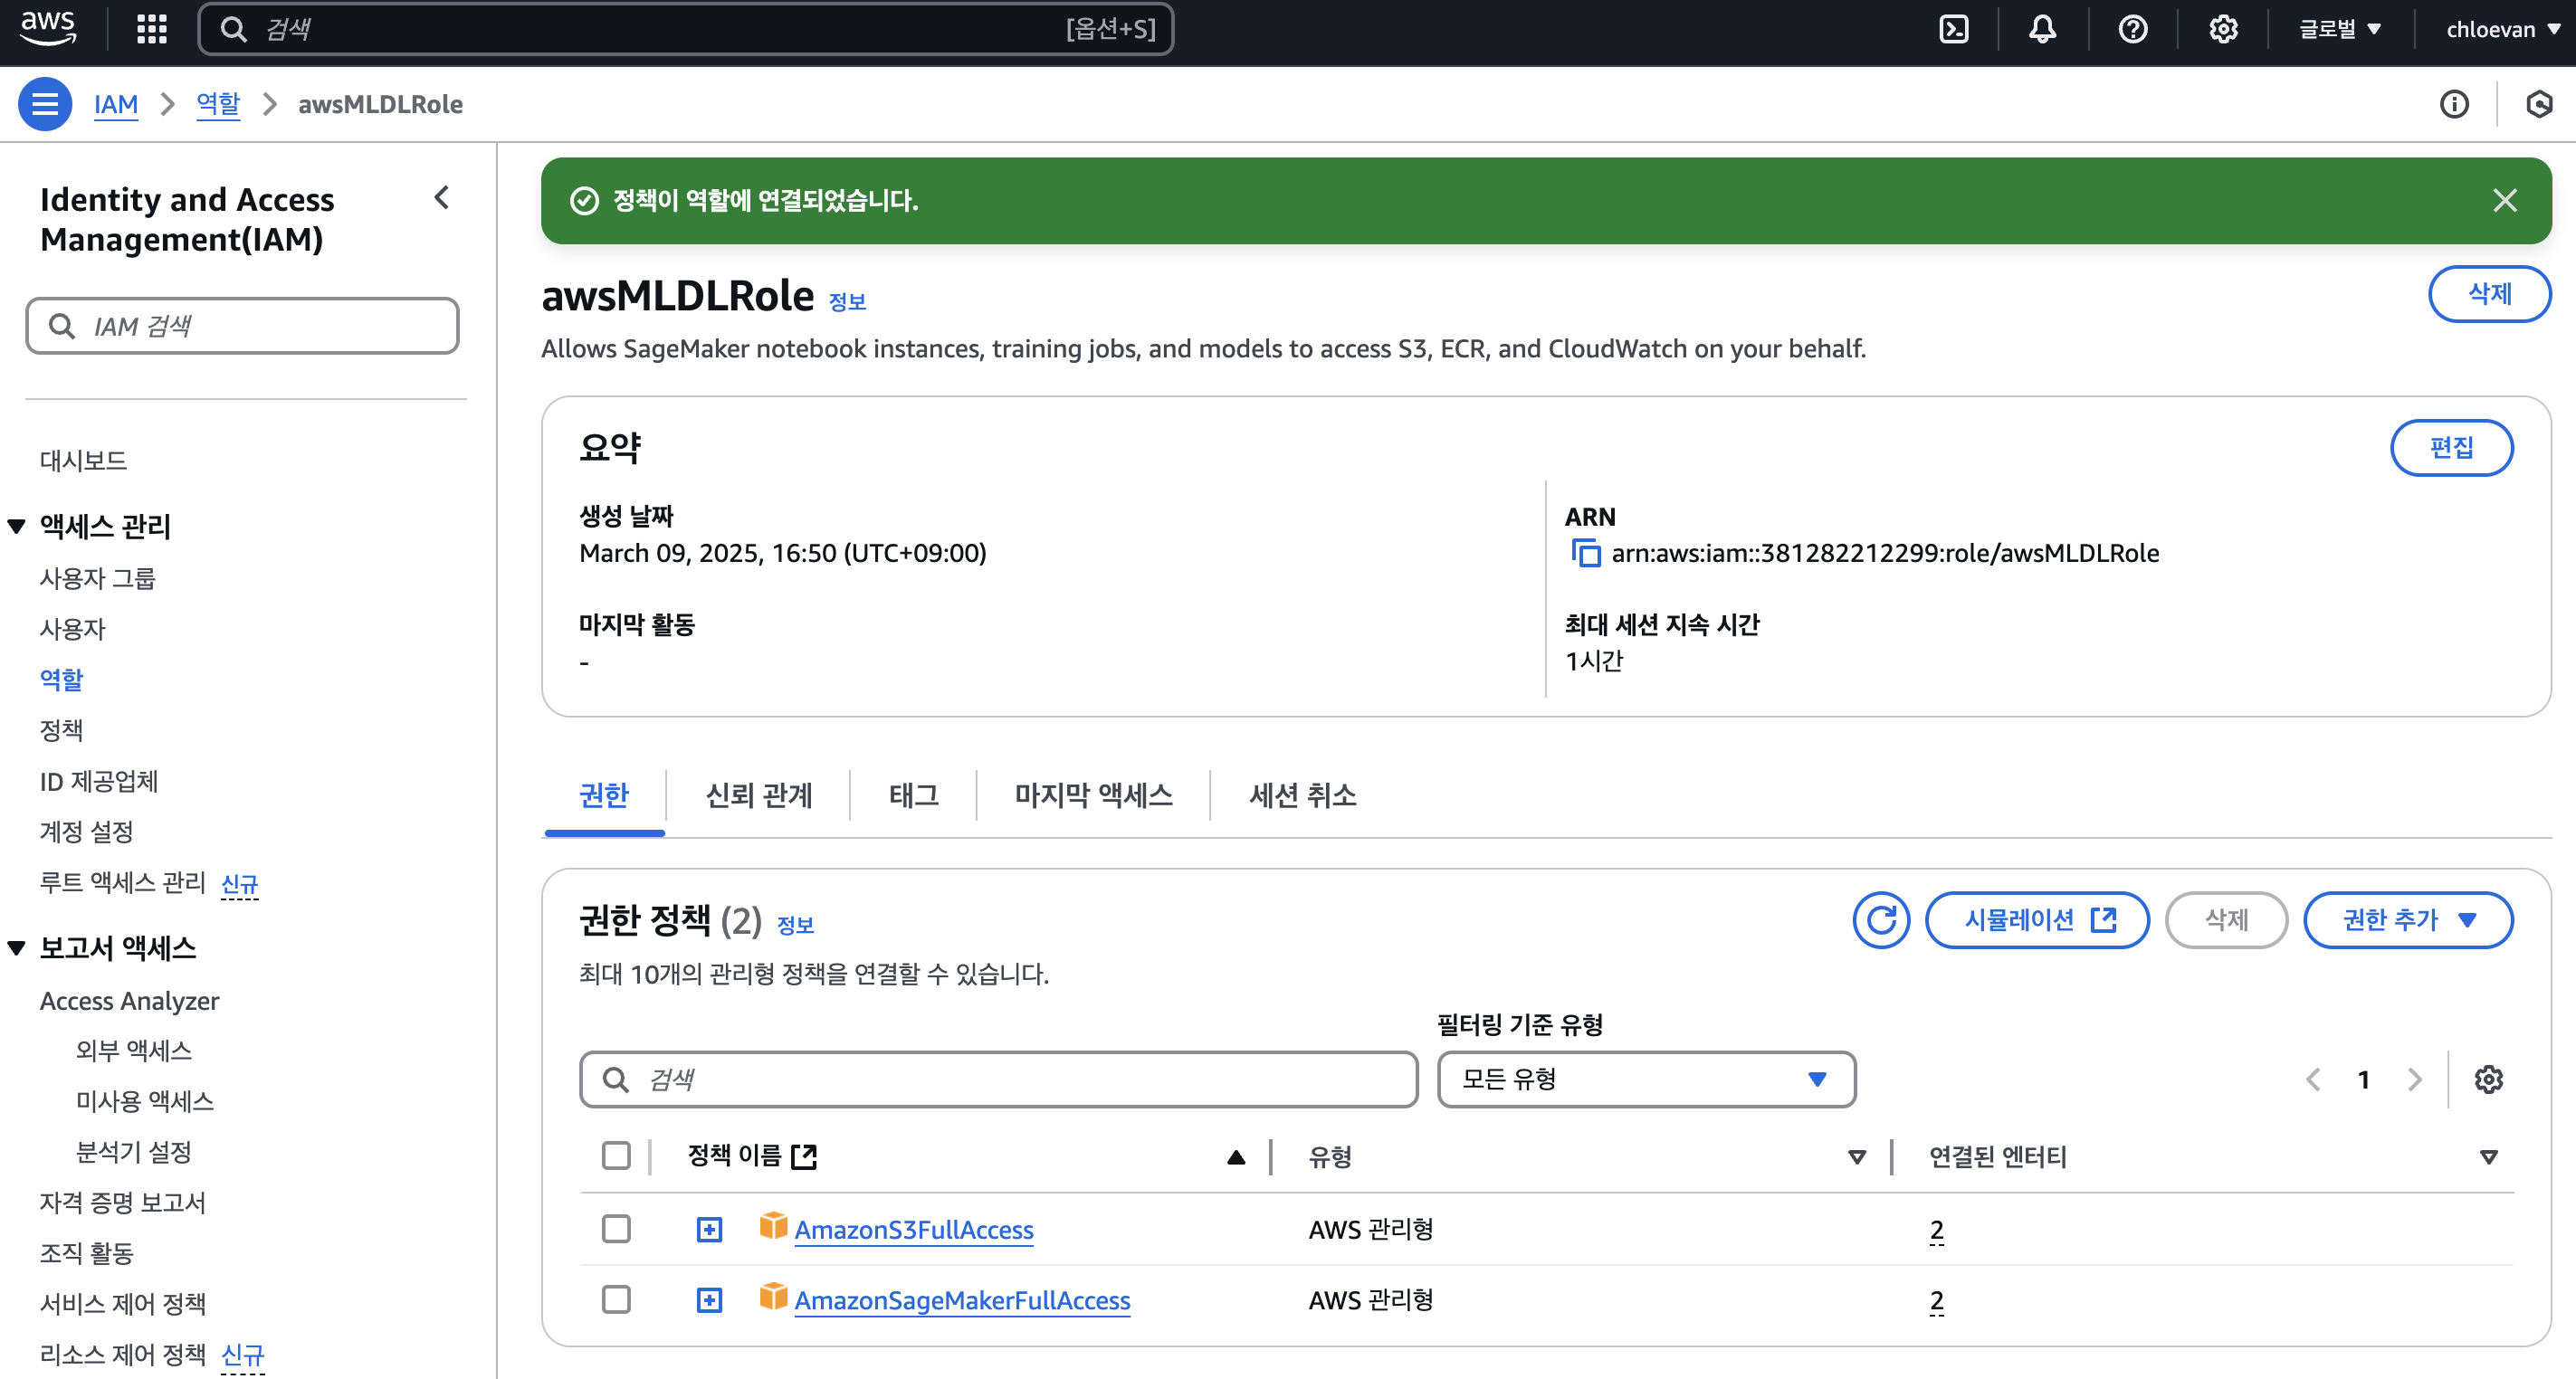This screenshot has width=2576, height=1379.
Task: Open the 모든 유형 filter type dropdown
Action: pyautogui.click(x=1646, y=1080)
